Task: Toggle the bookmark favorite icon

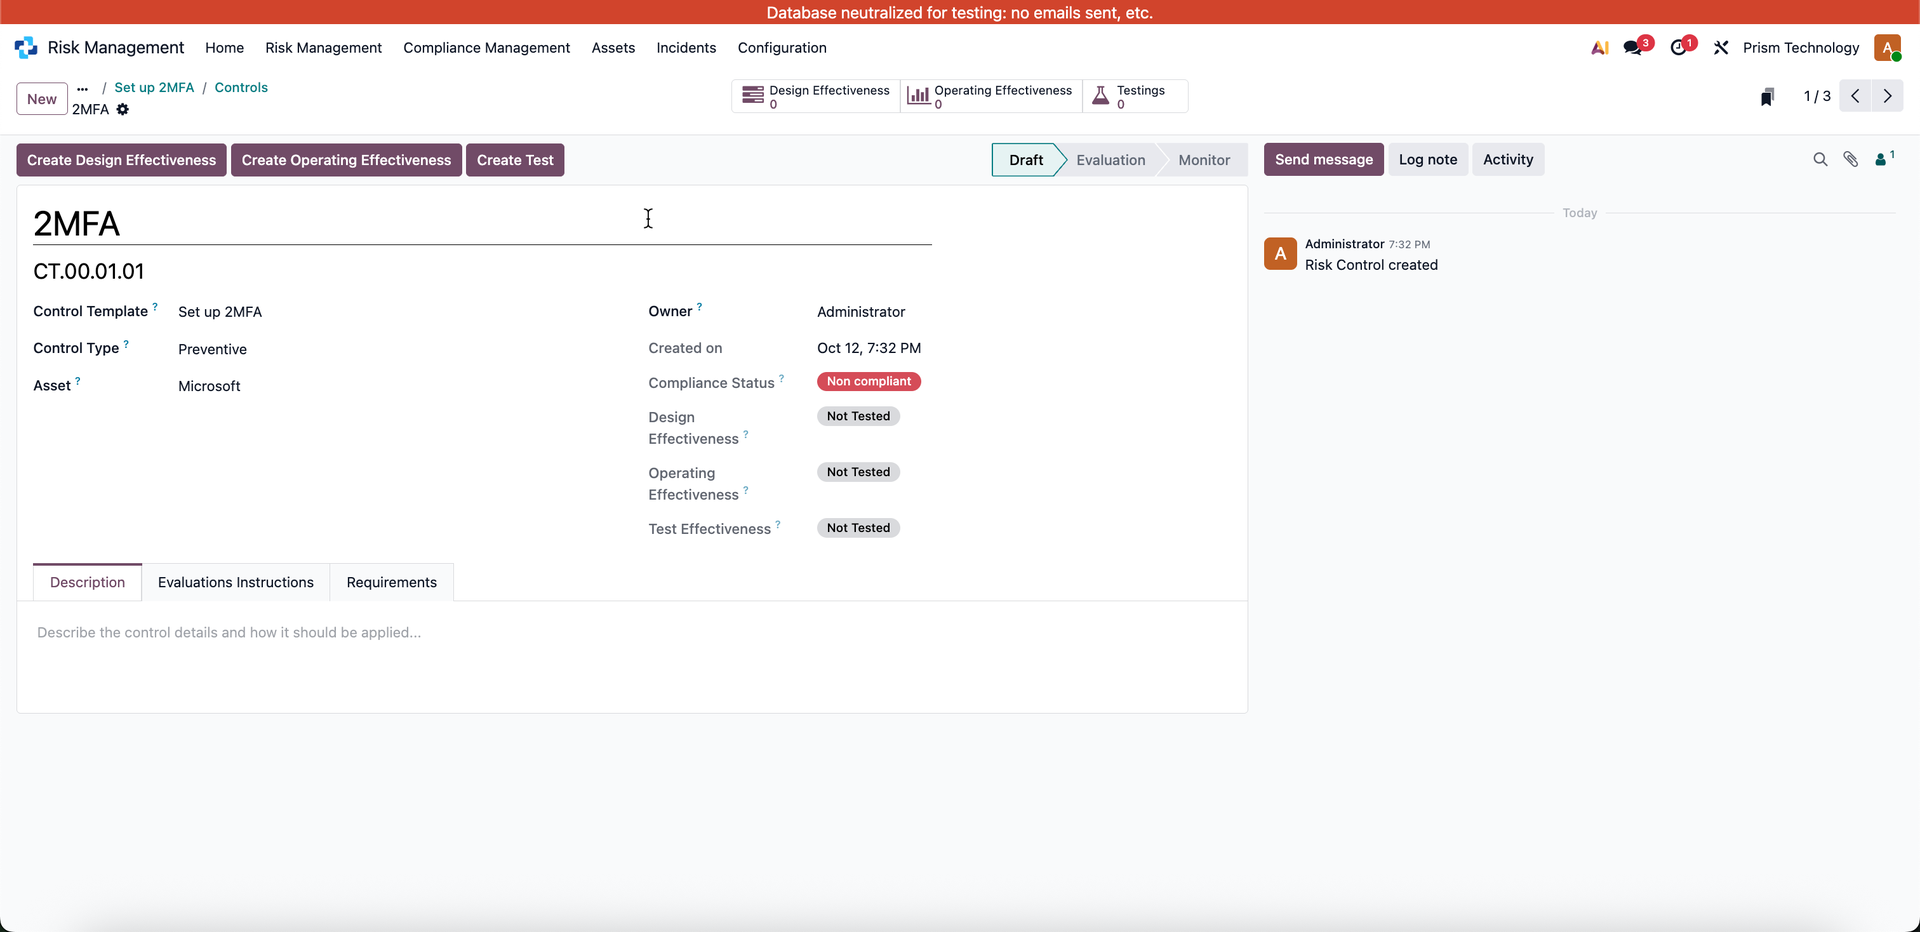Action: [1767, 96]
